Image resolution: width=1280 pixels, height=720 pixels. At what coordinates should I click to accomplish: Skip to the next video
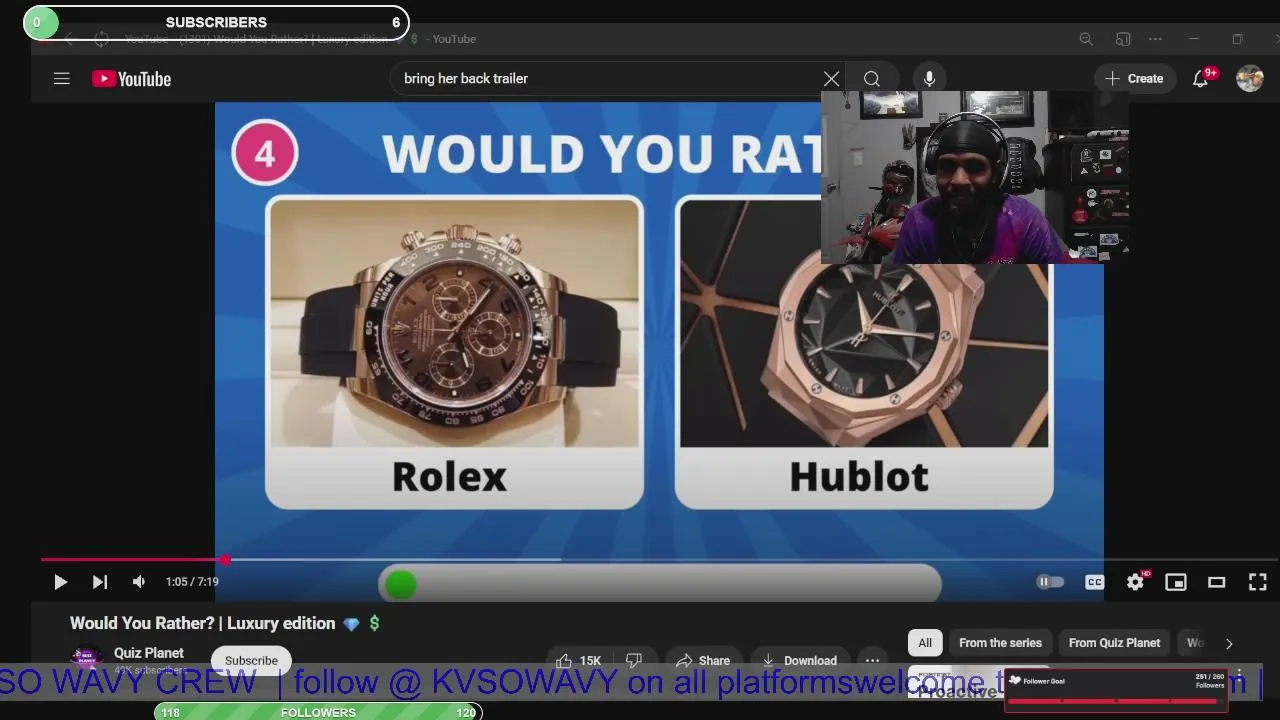click(100, 582)
